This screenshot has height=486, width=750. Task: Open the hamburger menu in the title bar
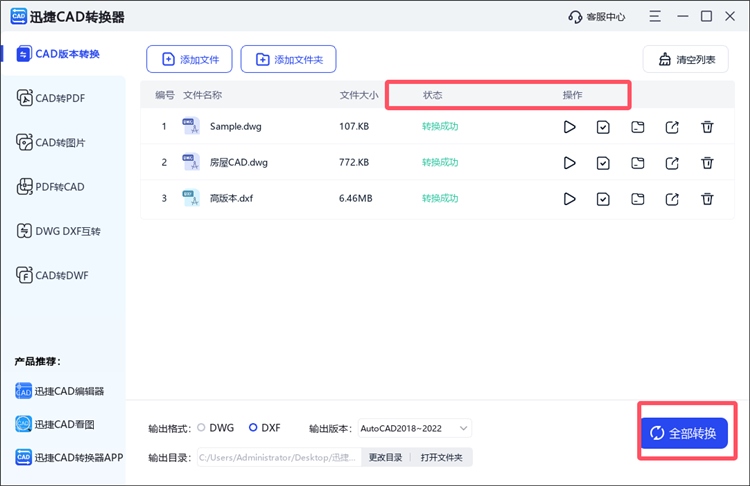[x=655, y=17]
